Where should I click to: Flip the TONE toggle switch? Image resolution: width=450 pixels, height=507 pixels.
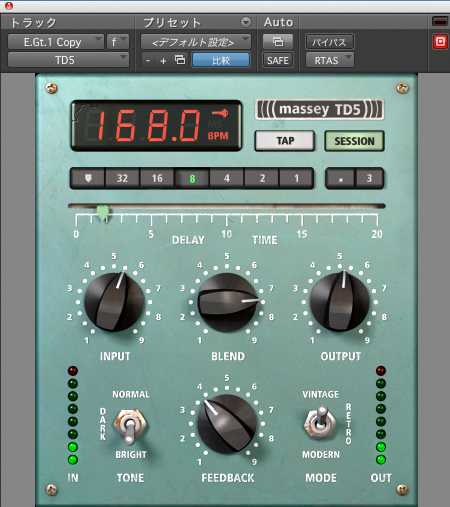(129, 427)
